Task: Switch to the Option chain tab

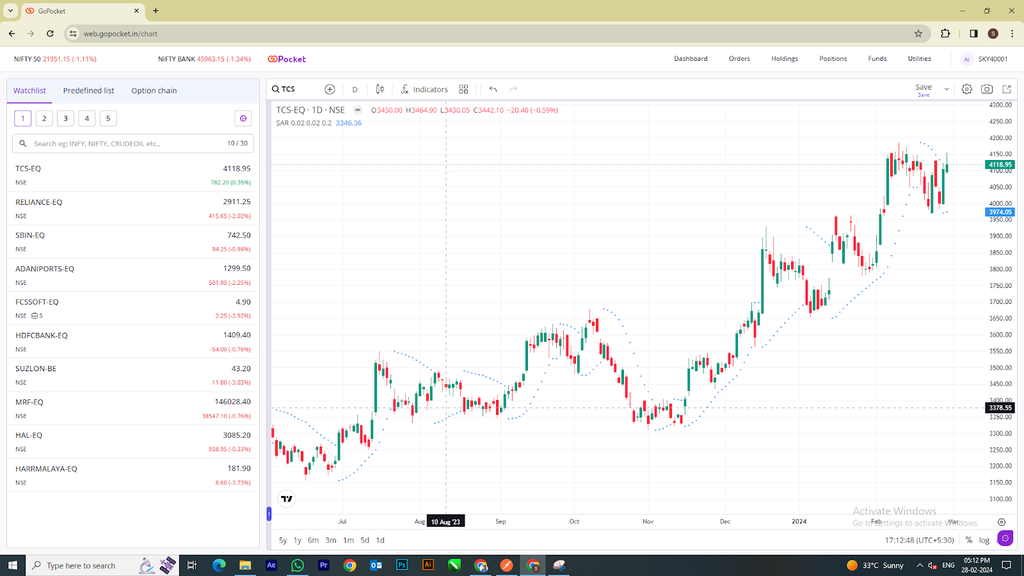Action: (154, 91)
